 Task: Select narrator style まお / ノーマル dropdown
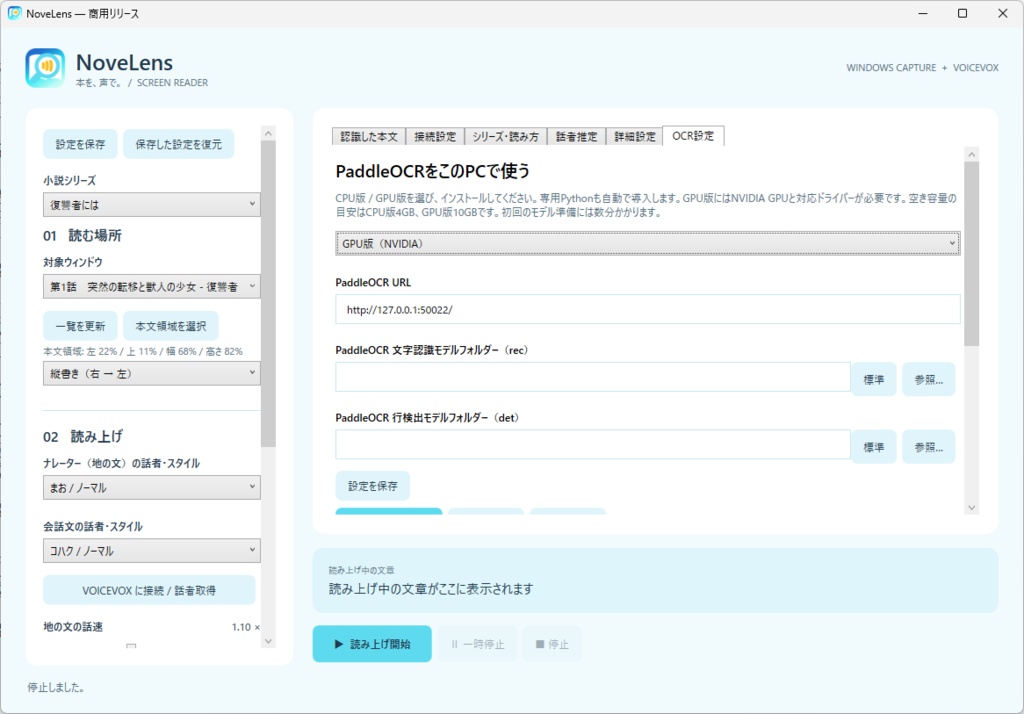152,487
